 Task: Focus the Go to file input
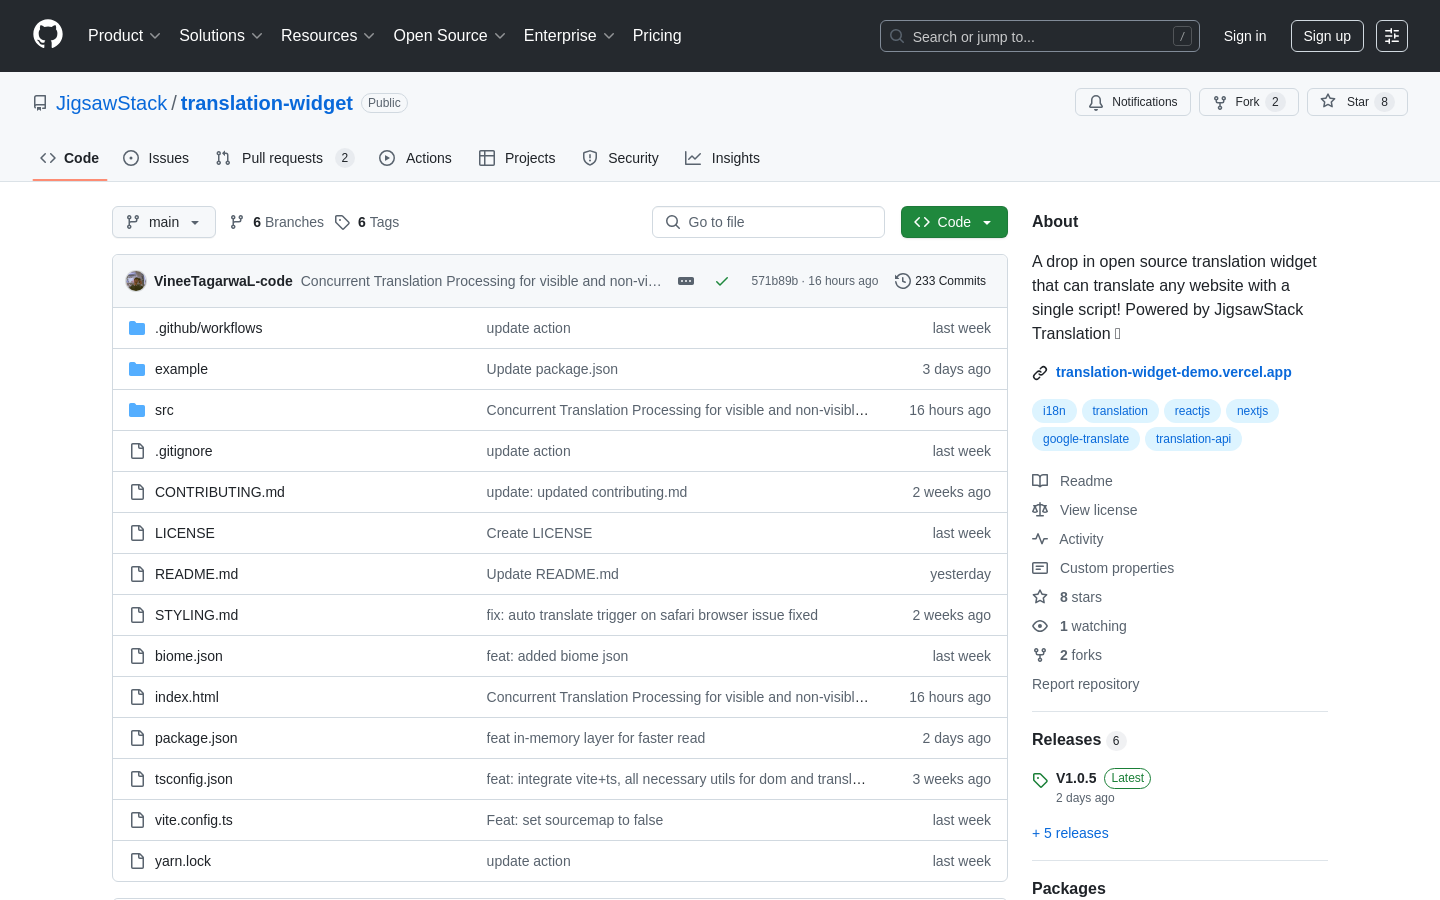coord(768,222)
